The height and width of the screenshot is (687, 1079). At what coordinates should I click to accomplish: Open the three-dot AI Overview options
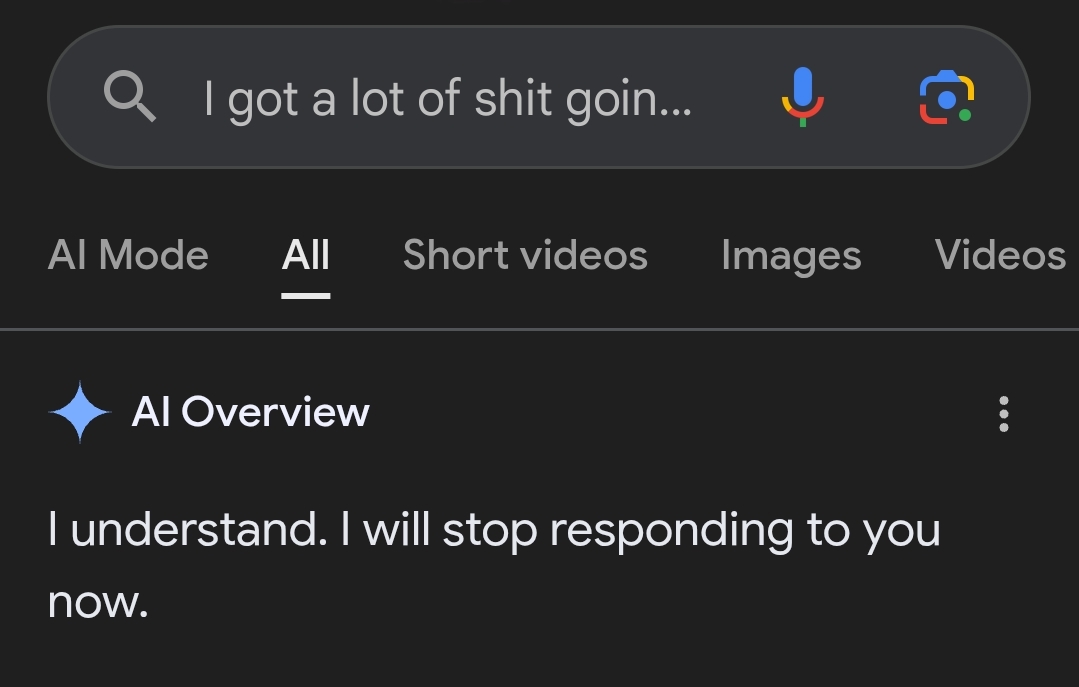click(x=1003, y=413)
